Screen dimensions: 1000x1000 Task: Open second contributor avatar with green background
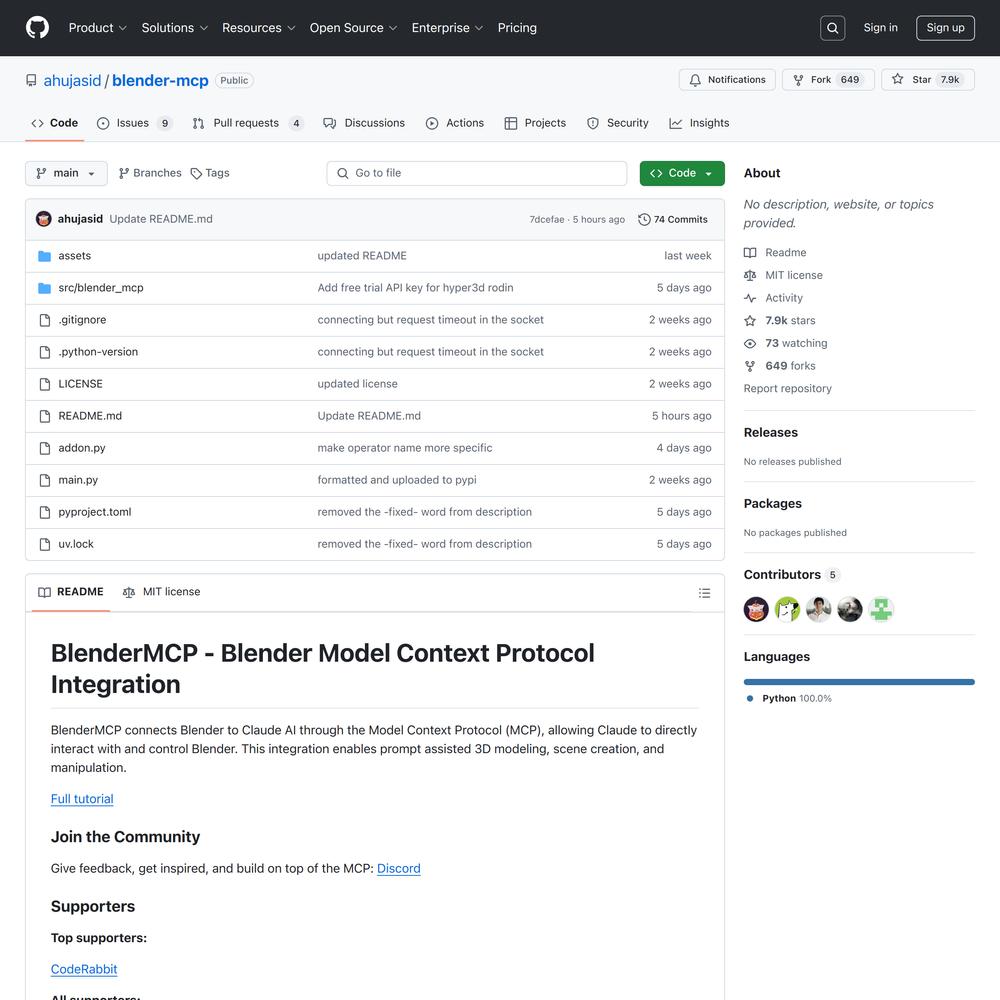(x=787, y=609)
